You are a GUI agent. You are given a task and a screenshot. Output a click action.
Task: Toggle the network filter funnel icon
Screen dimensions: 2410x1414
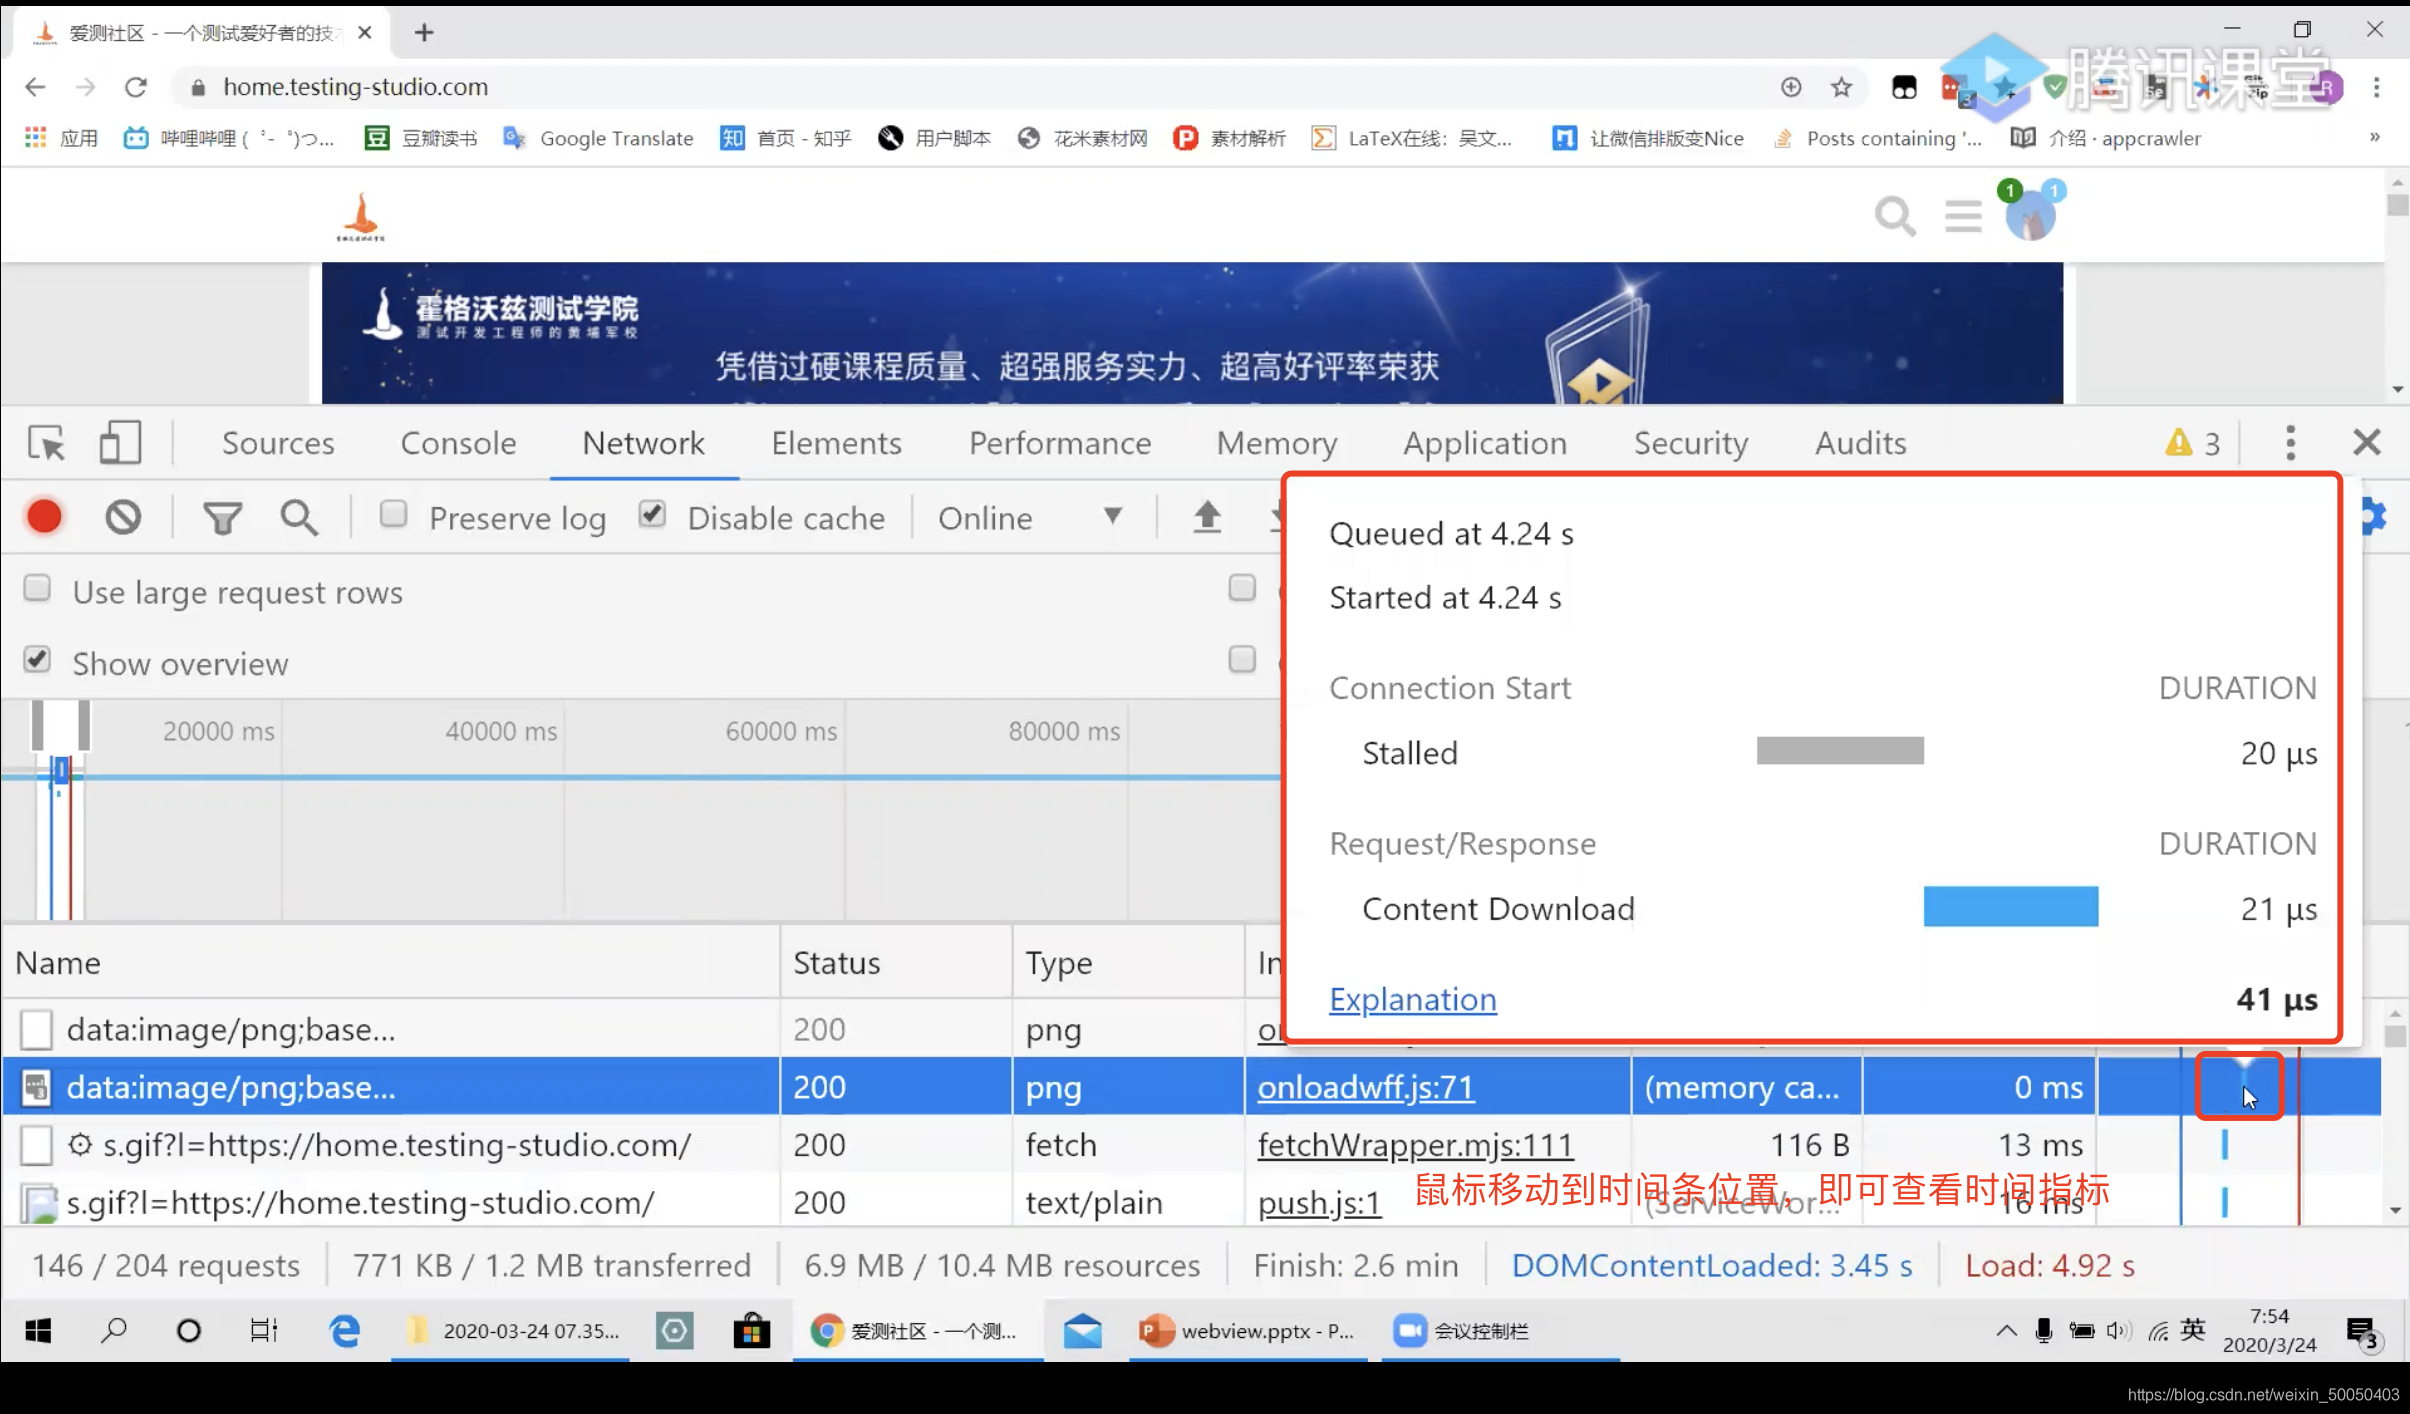click(x=222, y=518)
